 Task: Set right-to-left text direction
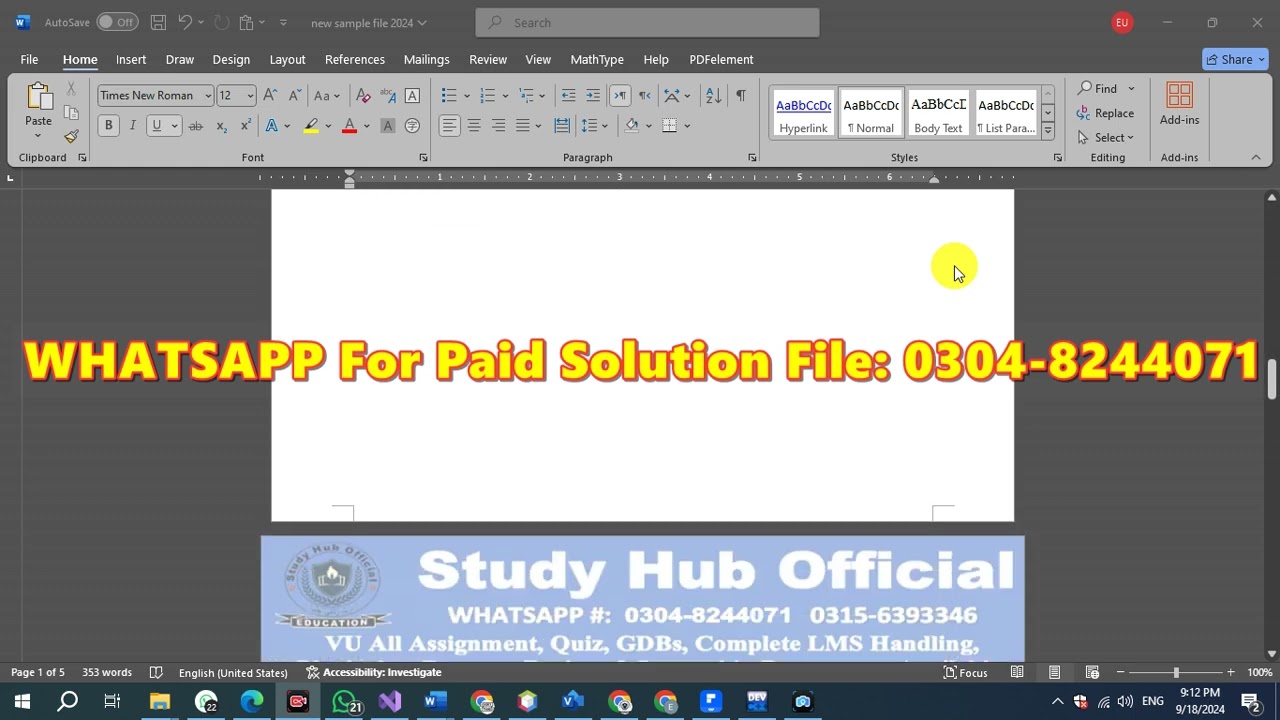[x=645, y=95]
